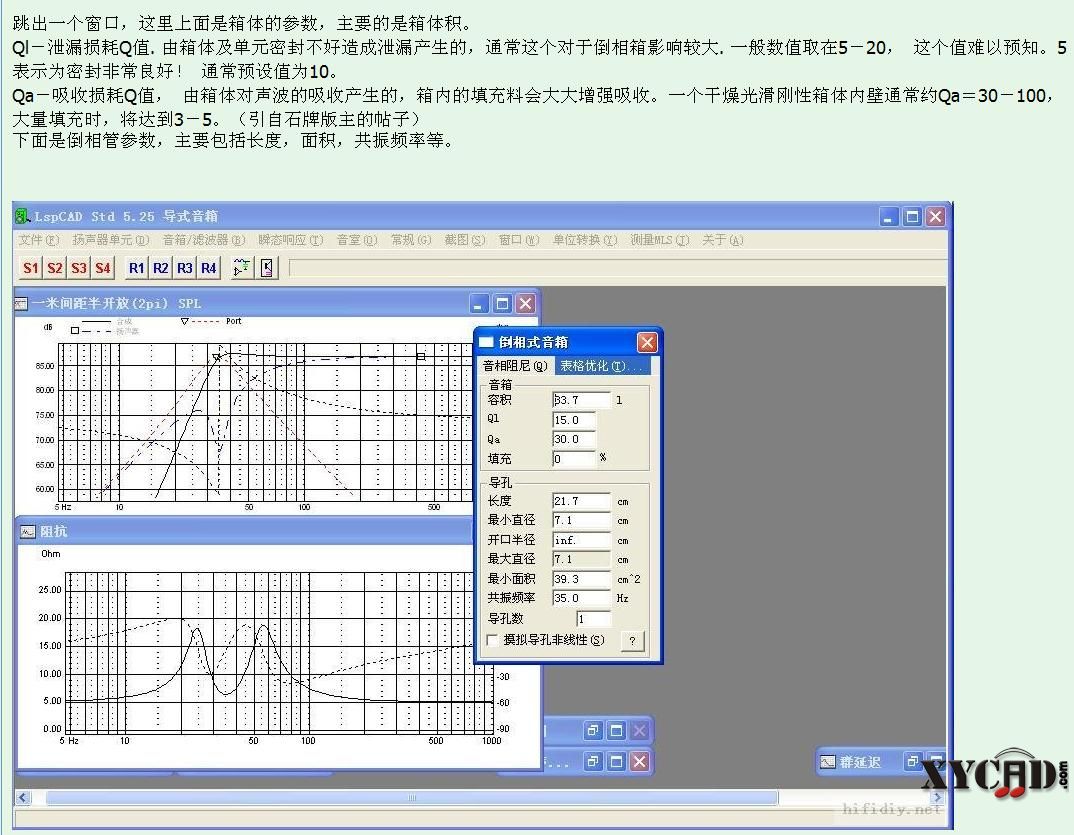Open the 音室 menu
Image resolution: width=1074 pixels, height=835 pixels.
click(358, 240)
